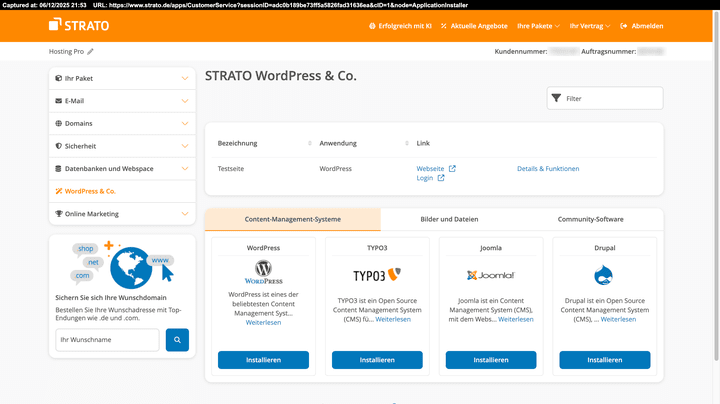Sort by Anwendung column arrows

click(407, 143)
